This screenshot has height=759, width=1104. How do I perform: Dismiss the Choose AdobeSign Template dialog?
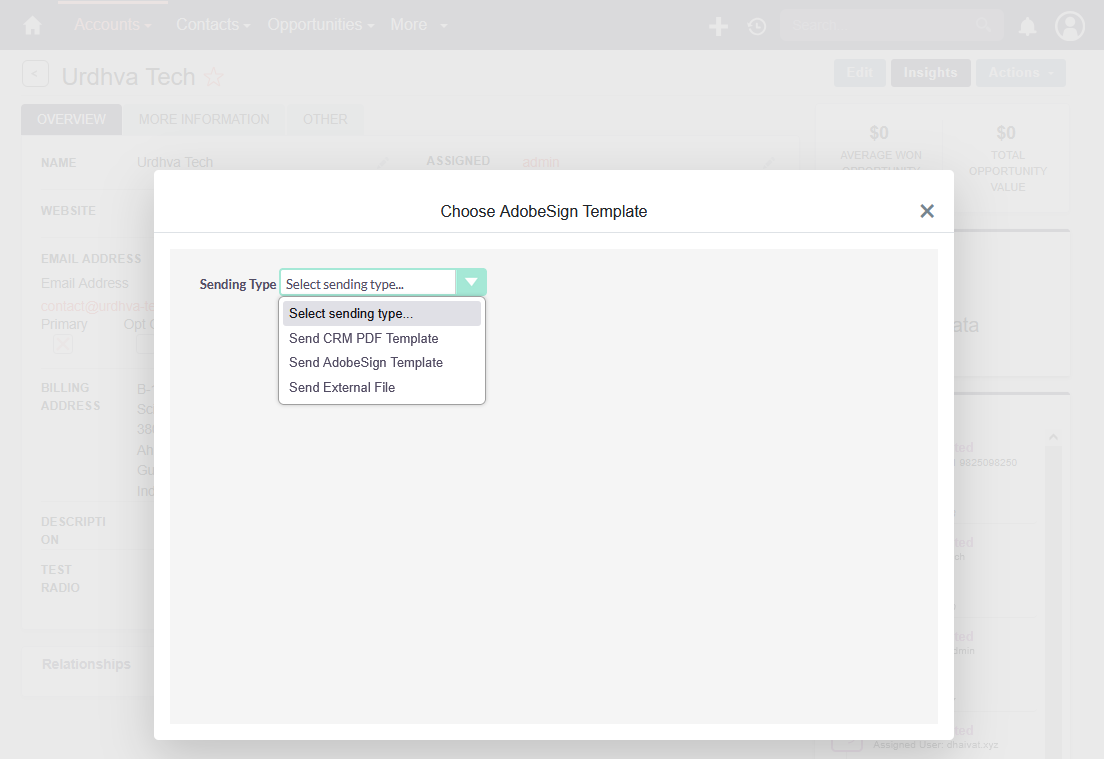tap(927, 211)
